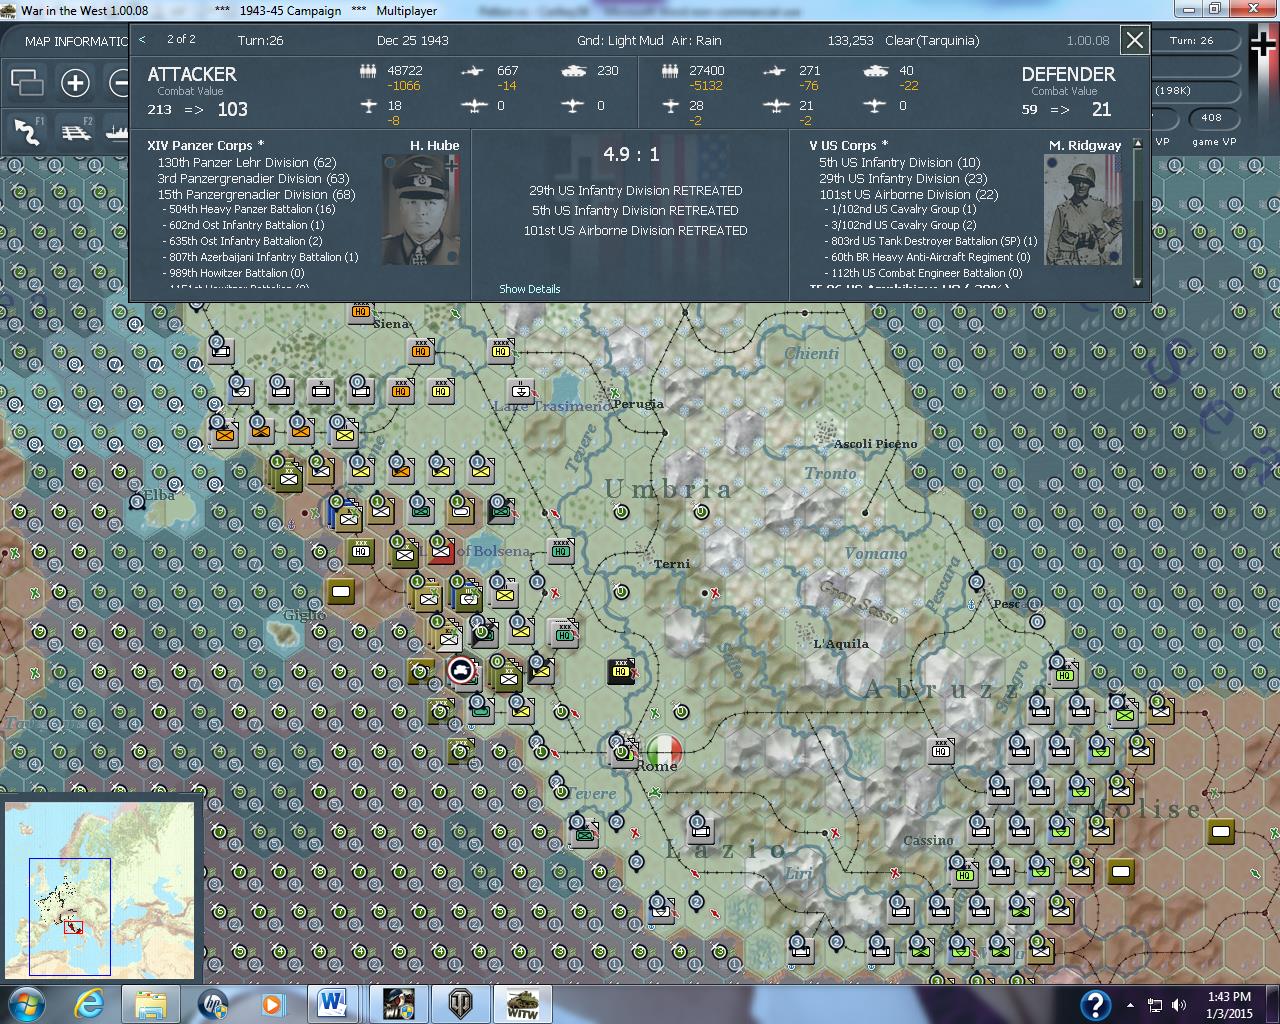The image size is (1280, 1024).
Task: Click the L'Aquila city label
Action: pos(841,644)
